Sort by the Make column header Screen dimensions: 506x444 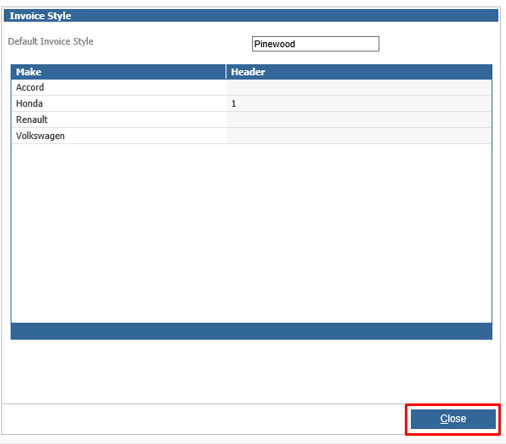(x=118, y=72)
